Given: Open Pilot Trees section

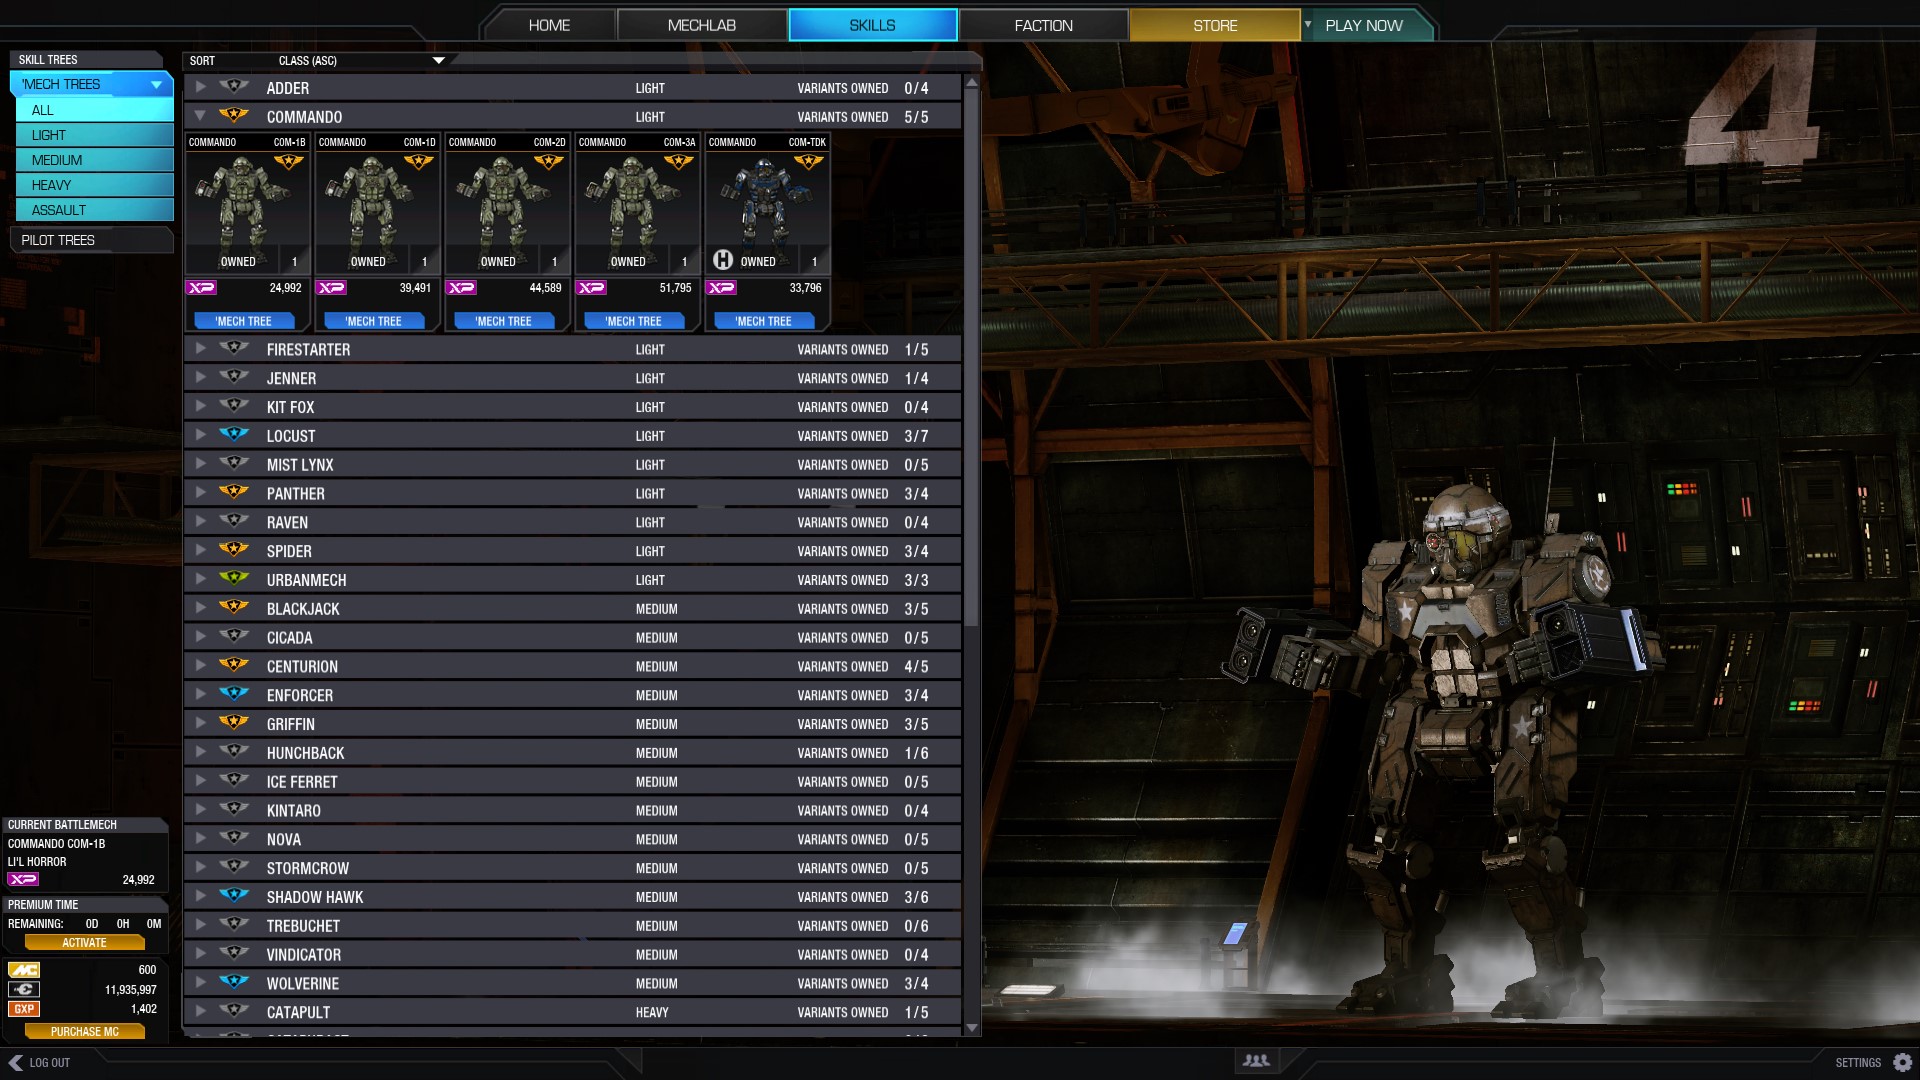Looking at the screenshot, I should pos(91,240).
